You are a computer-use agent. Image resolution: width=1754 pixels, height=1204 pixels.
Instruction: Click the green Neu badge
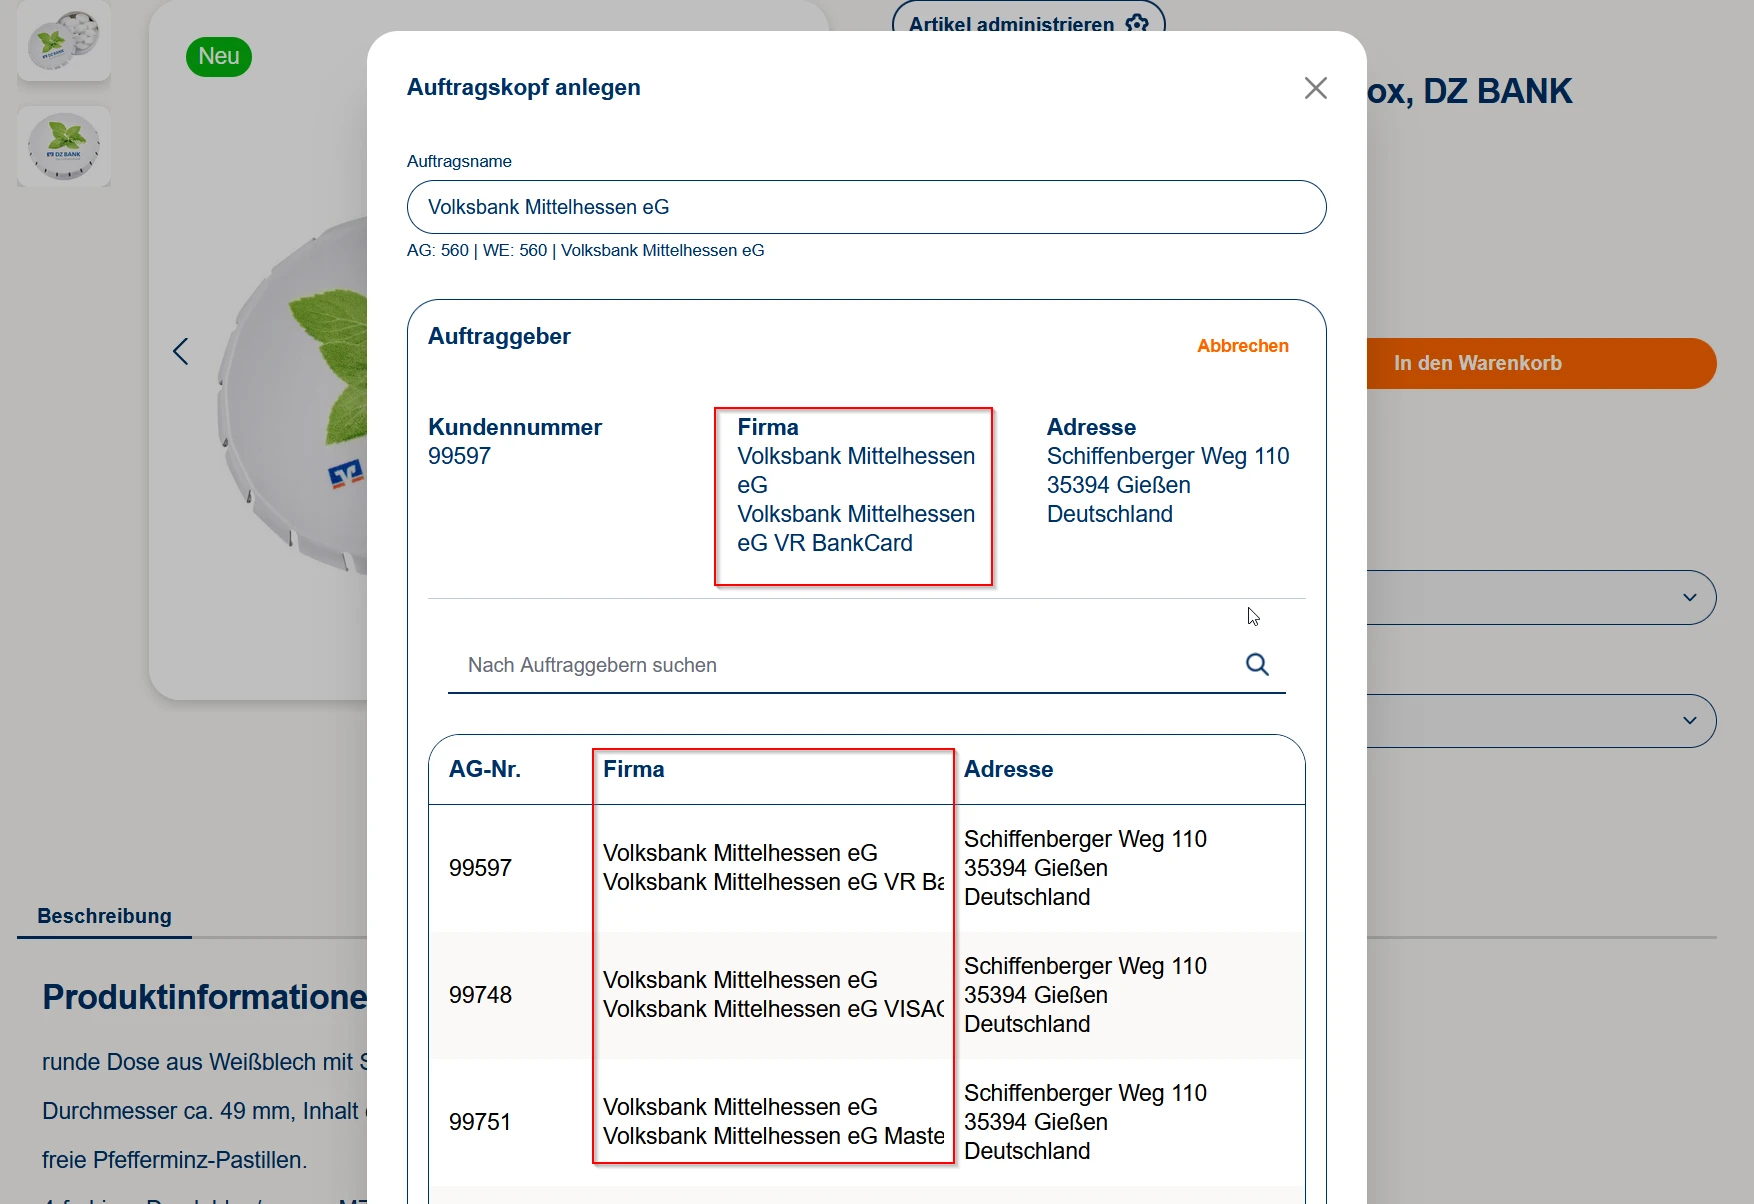pos(219,57)
